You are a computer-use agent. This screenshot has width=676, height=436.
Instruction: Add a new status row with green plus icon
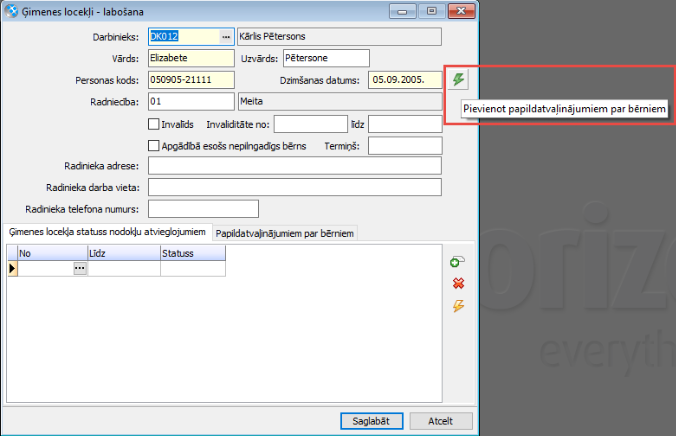click(x=457, y=262)
